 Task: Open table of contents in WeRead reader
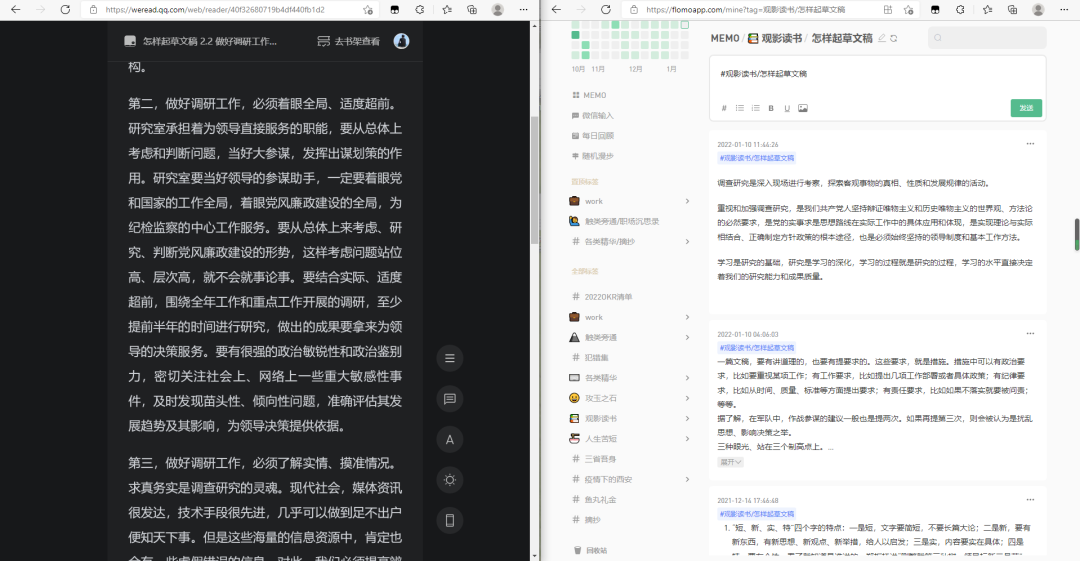(450, 358)
